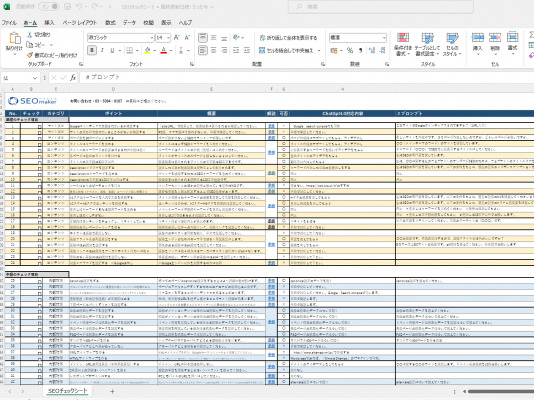Screen dimensions: 534x400
Task: Open the font size dropdown
Action: click(168, 37)
